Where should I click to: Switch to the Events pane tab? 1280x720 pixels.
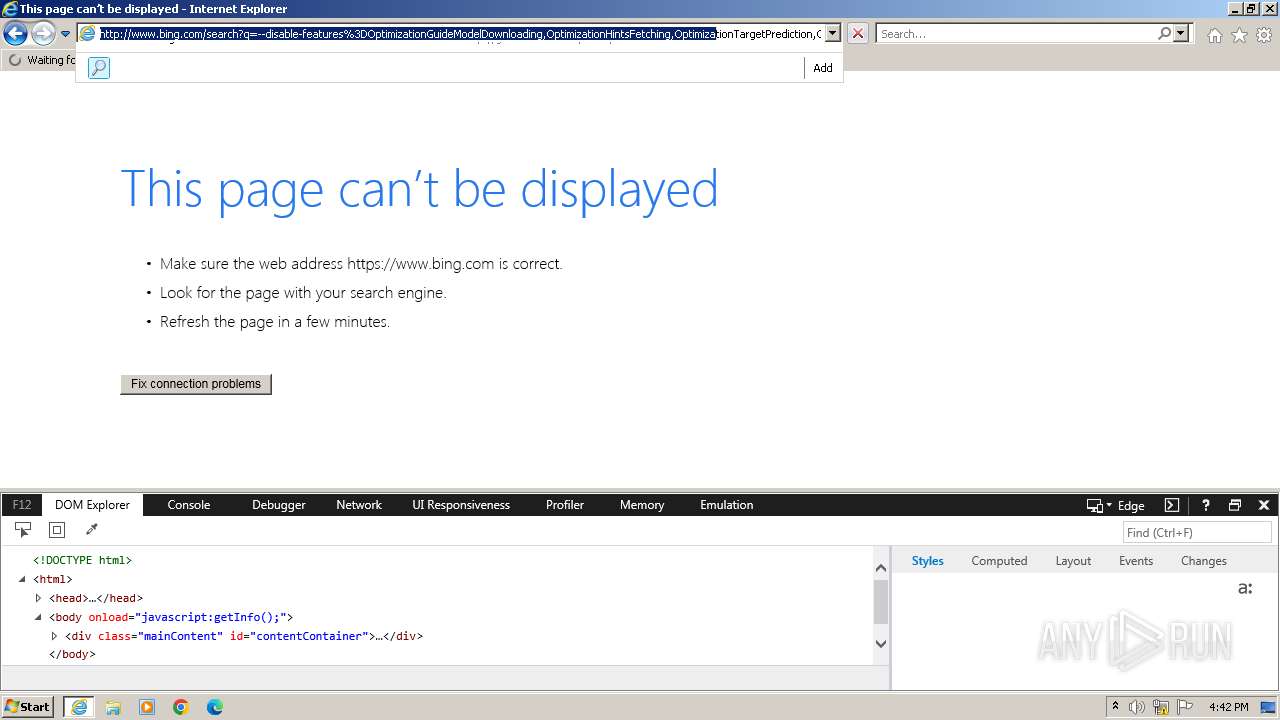[1136, 561]
